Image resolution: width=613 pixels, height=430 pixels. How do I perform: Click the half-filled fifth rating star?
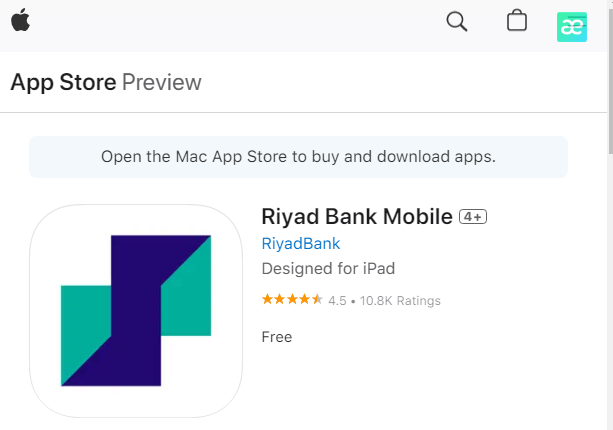click(x=317, y=299)
